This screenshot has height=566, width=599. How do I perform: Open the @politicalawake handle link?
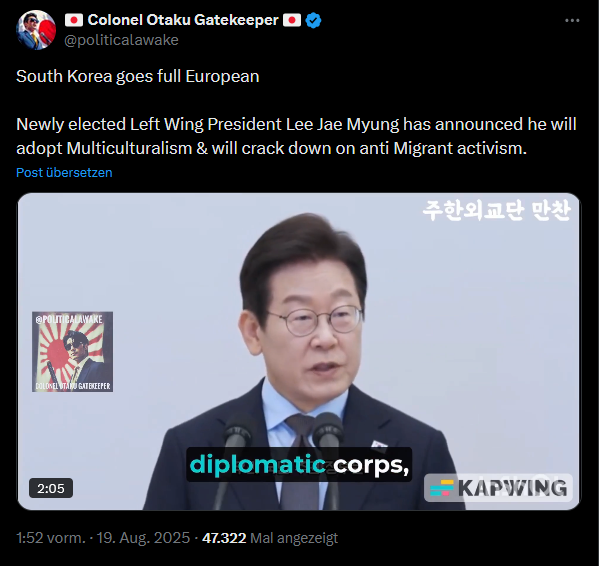(121, 40)
